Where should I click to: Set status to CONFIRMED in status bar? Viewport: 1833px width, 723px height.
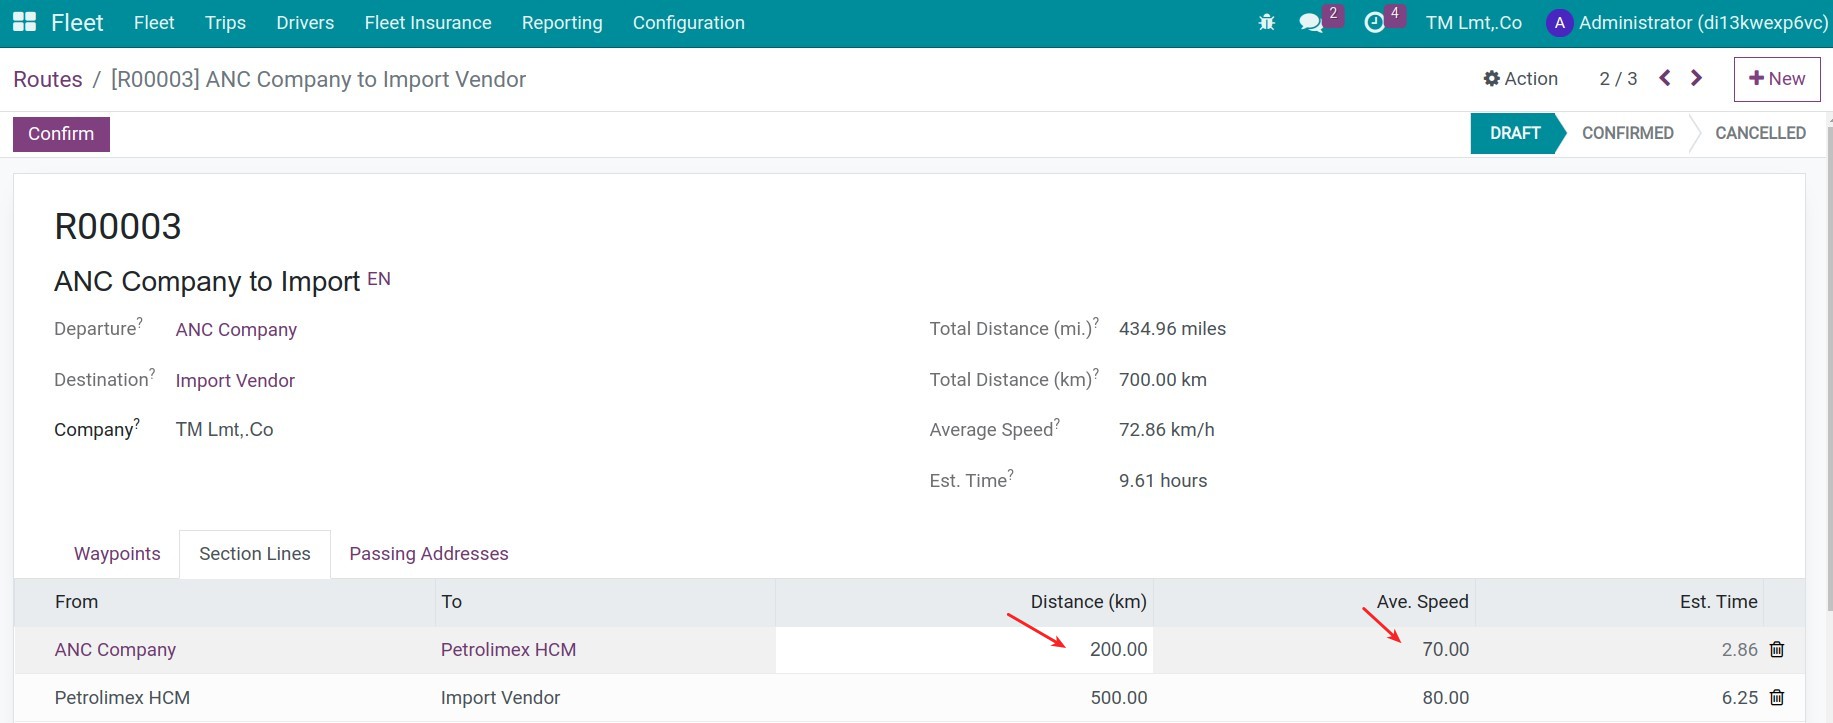(x=1627, y=133)
